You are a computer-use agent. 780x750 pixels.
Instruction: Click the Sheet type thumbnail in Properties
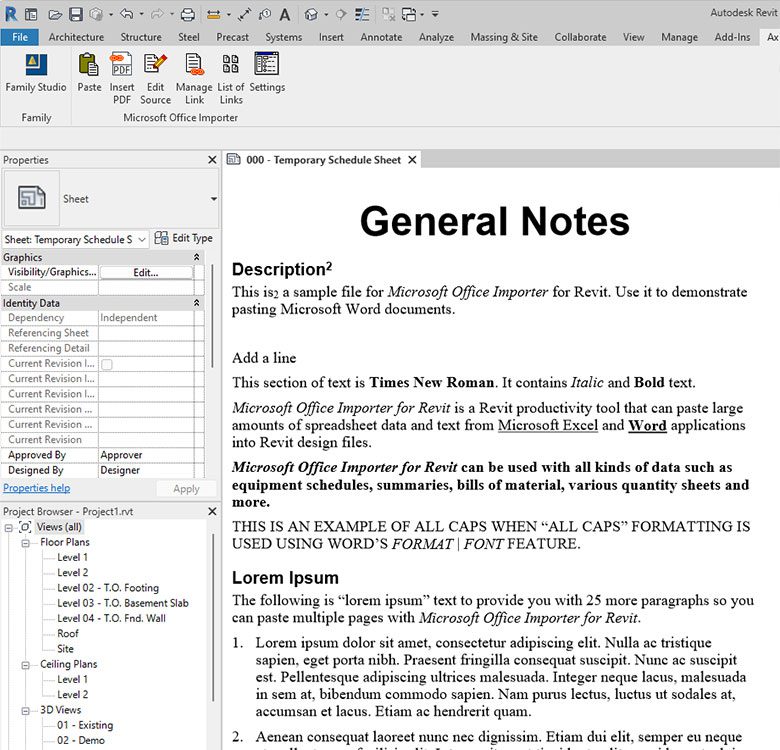(x=32, y=198)
